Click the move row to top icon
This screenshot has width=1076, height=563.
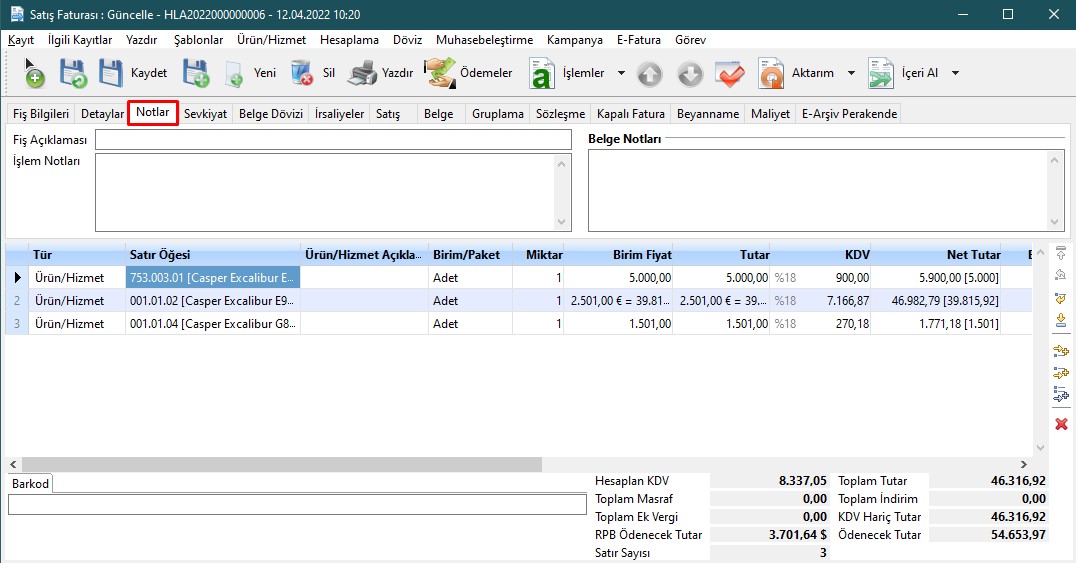point(1061,253)
